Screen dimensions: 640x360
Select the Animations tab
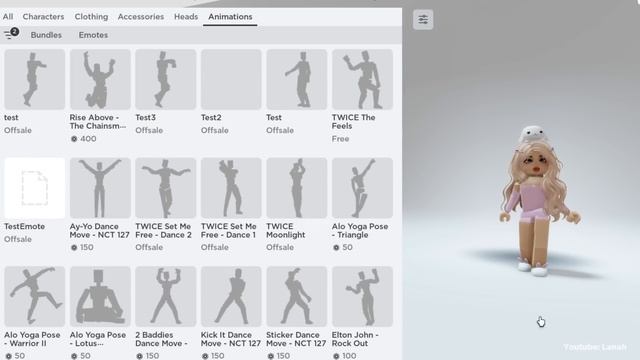[x=230, y=17]
